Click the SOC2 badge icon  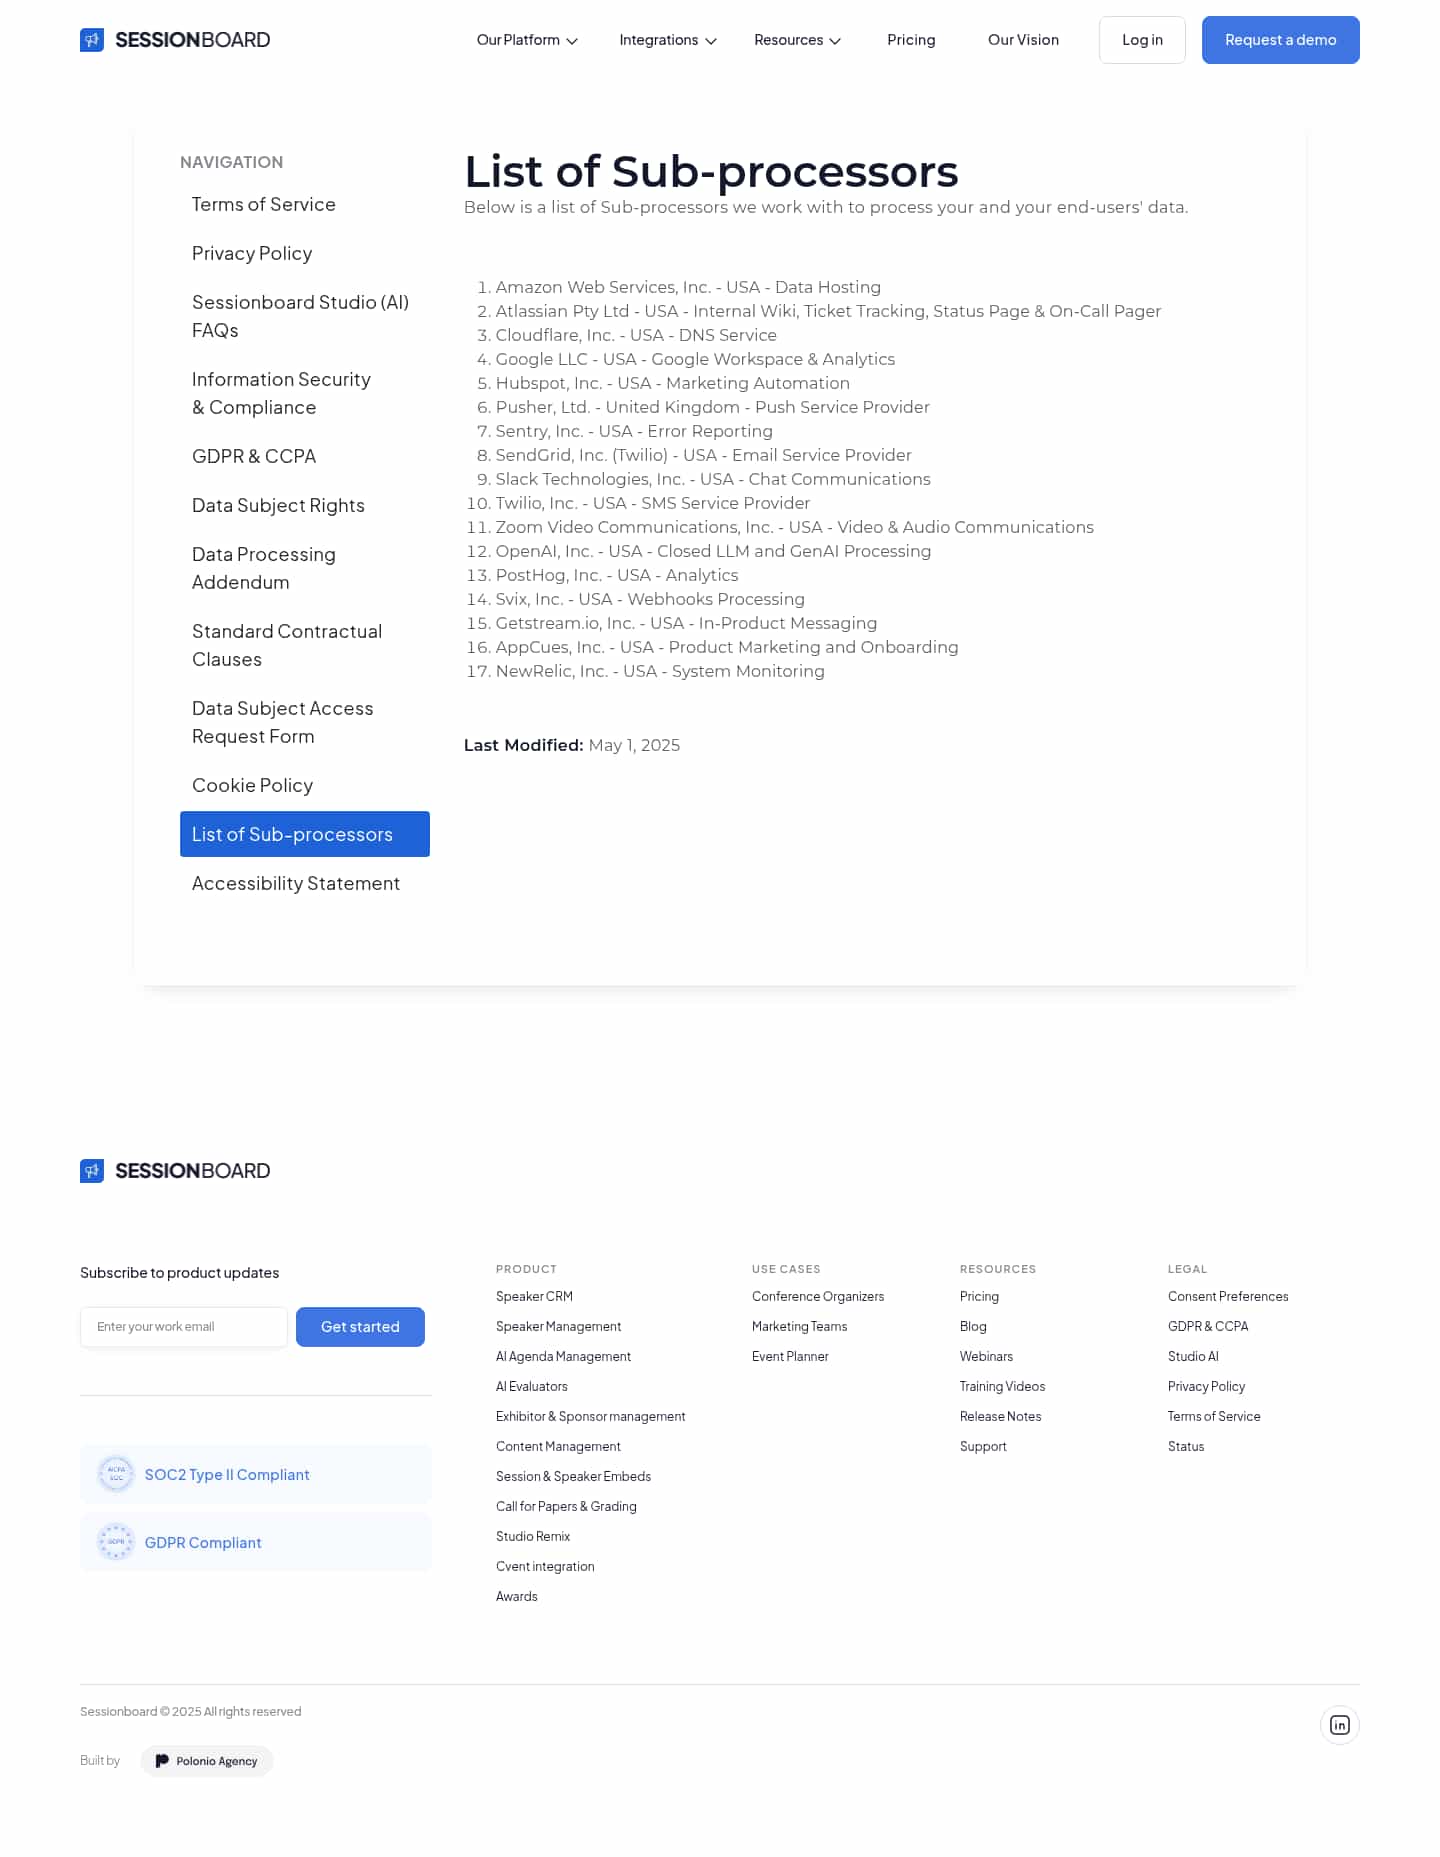116,1474
